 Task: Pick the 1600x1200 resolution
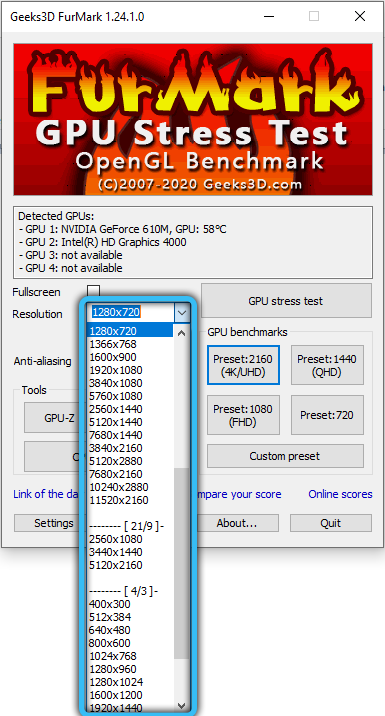click(x=130, y=695)
